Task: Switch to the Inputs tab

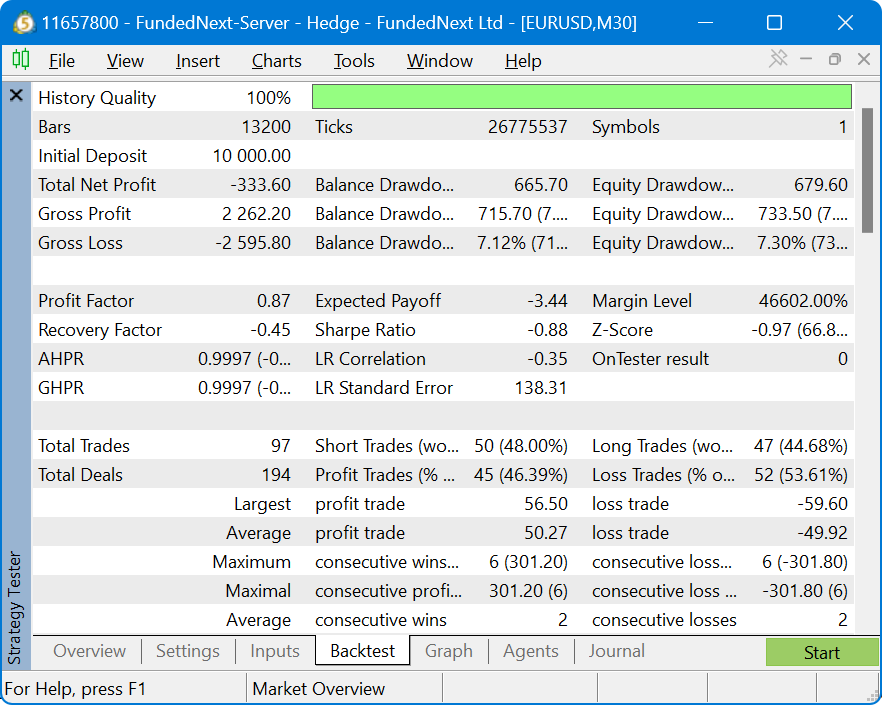Action: (275, 651)
